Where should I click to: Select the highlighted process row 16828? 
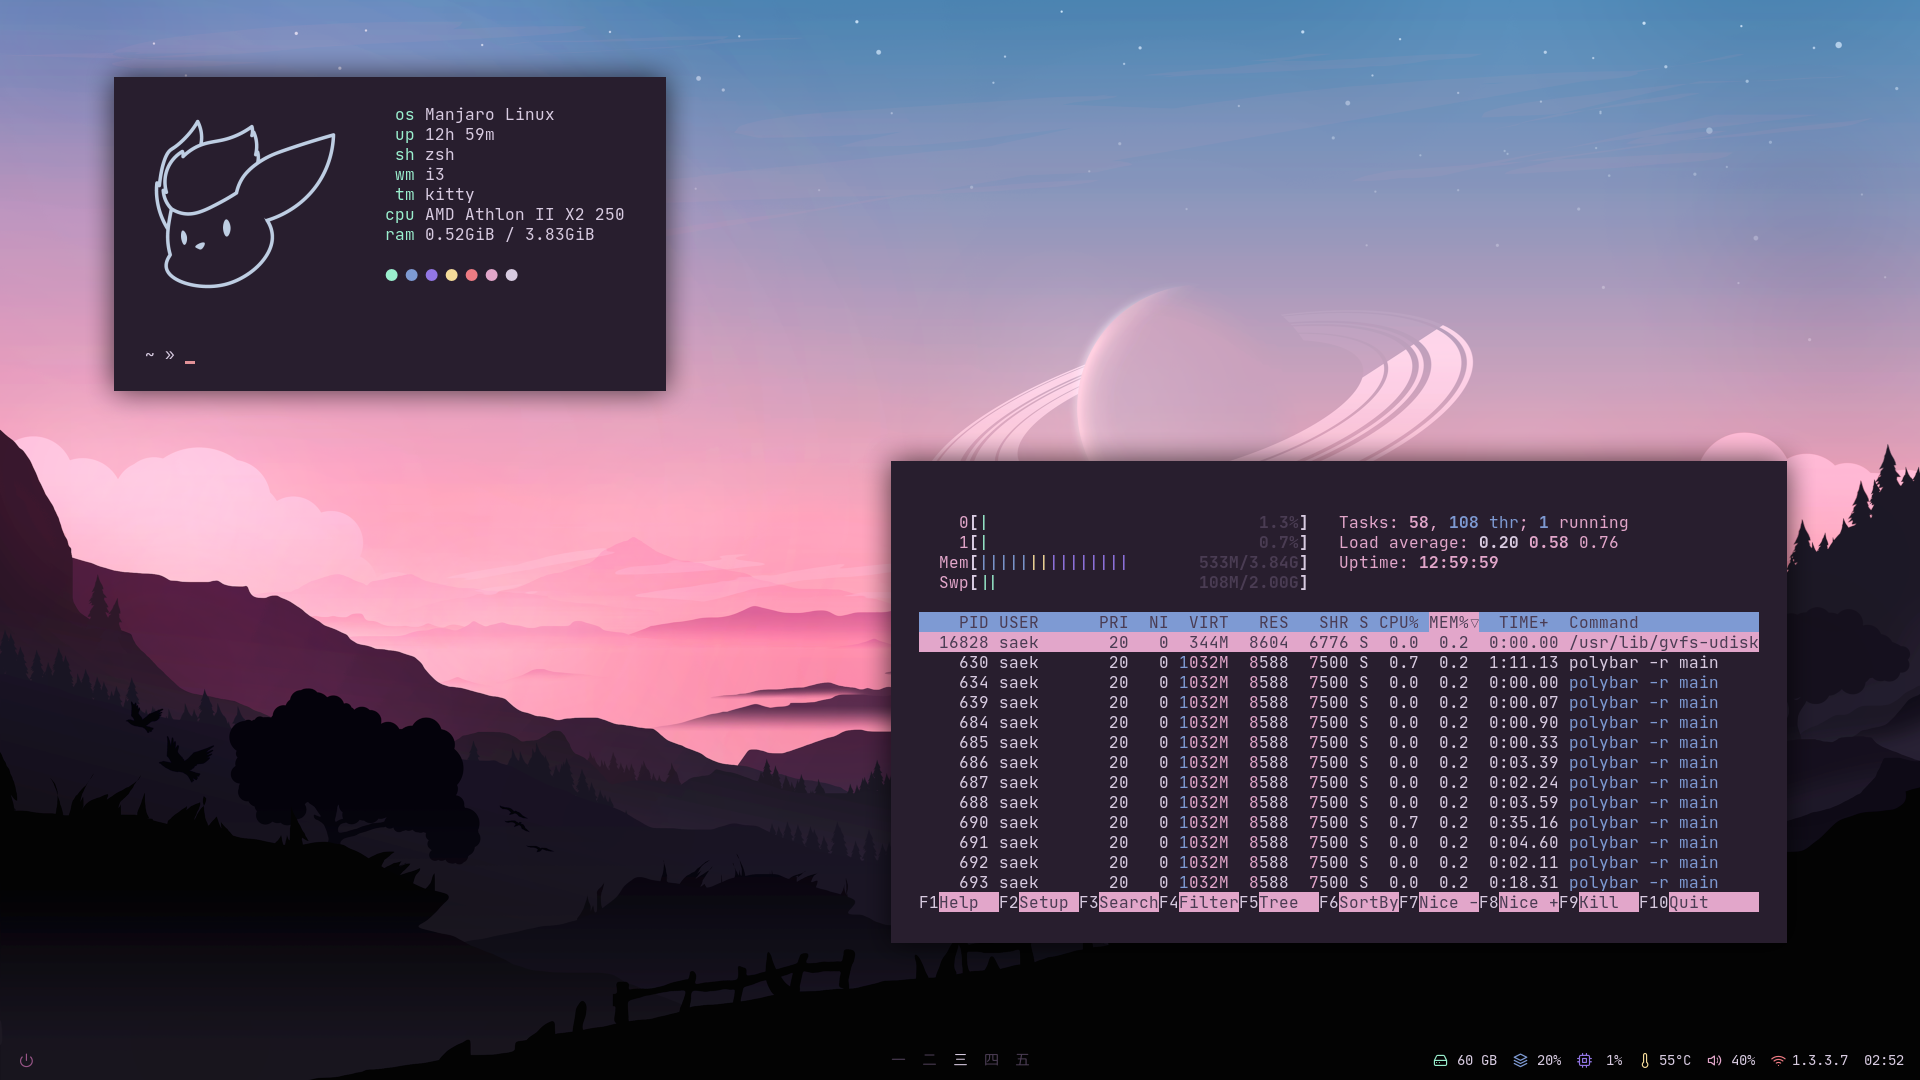click(x=1338, y=643)
